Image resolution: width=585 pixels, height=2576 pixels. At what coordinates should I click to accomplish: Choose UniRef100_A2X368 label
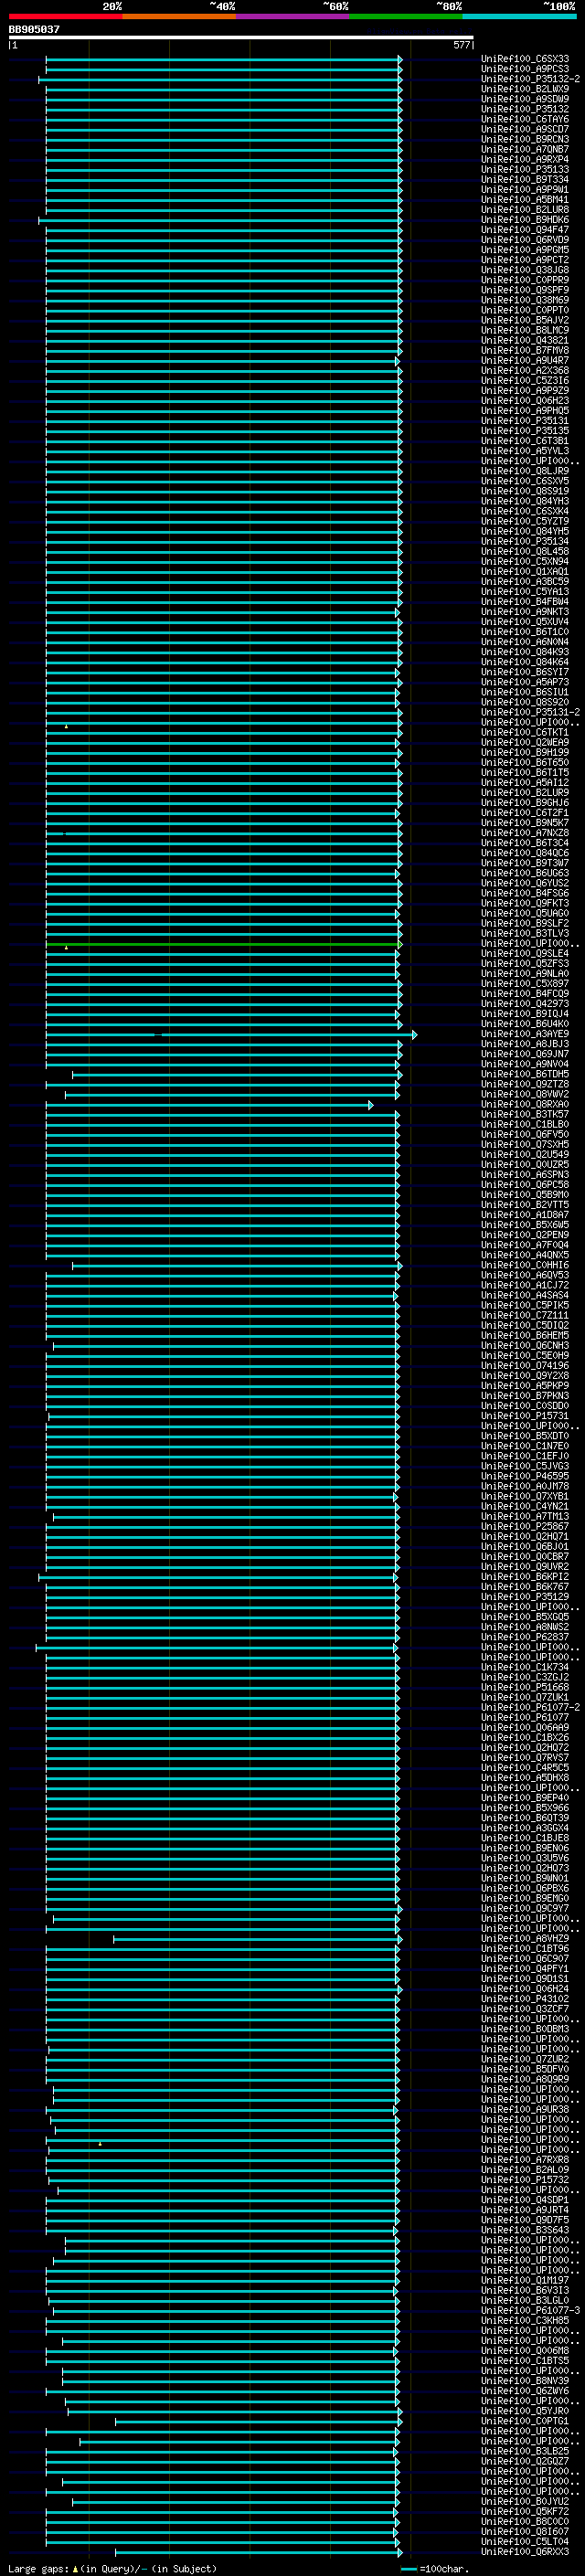525,371
